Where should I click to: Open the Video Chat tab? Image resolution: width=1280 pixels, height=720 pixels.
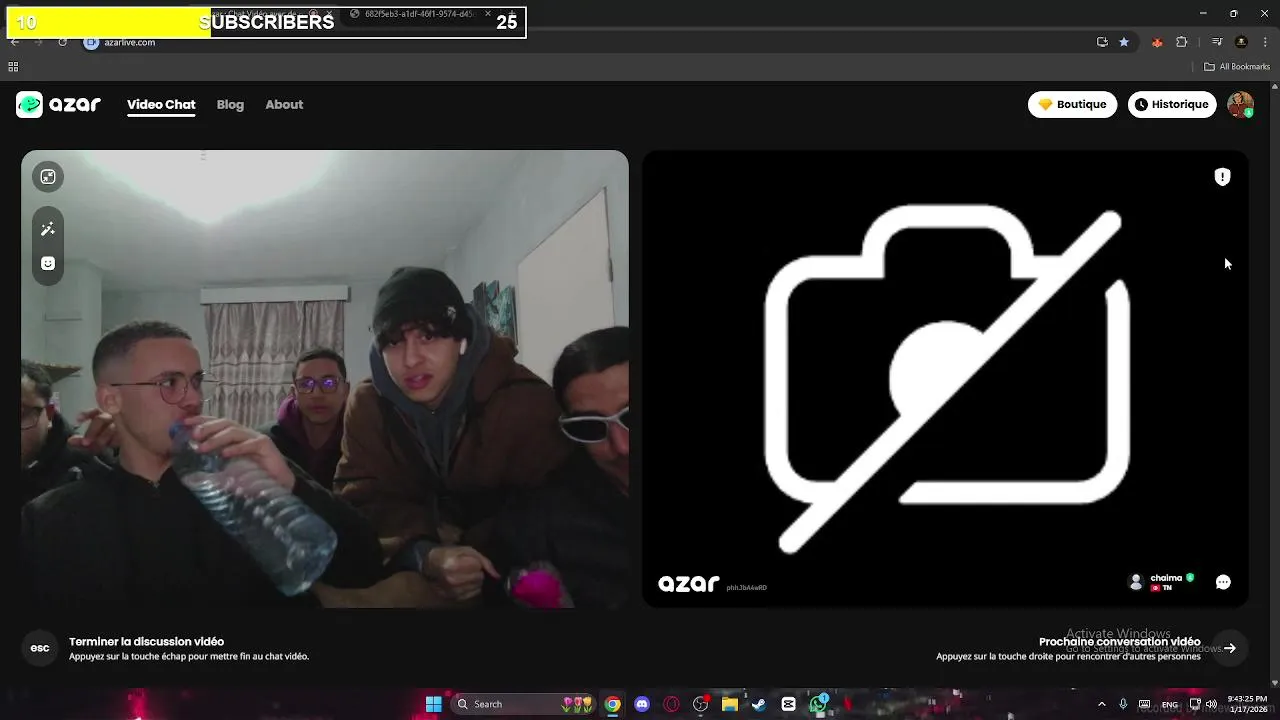point(161,105)
